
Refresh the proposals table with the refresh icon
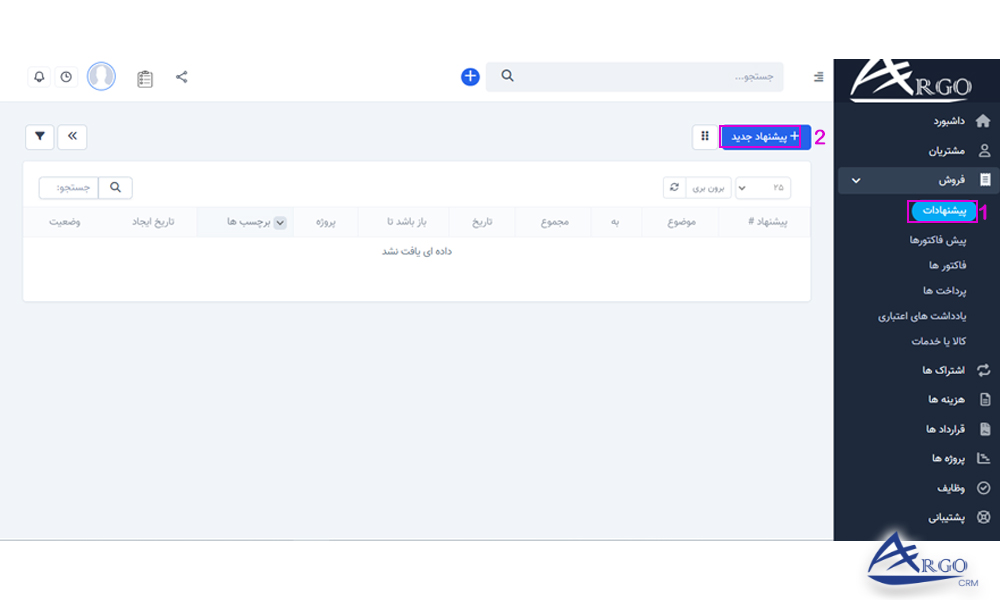[674, 188]
